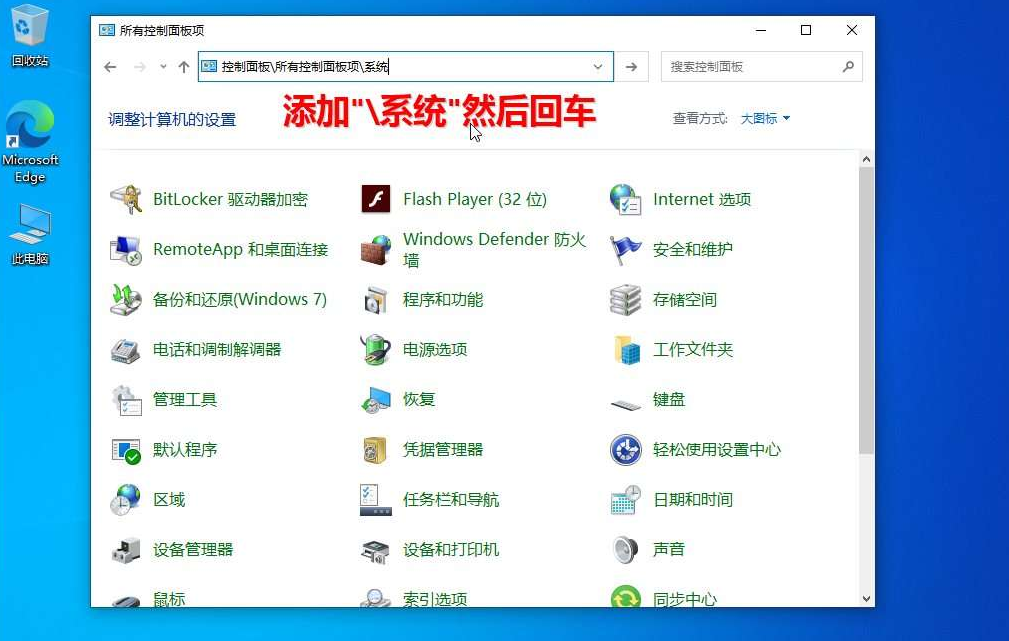Launch Microsoft Edge desktop shortcut

tap(30, 142)
